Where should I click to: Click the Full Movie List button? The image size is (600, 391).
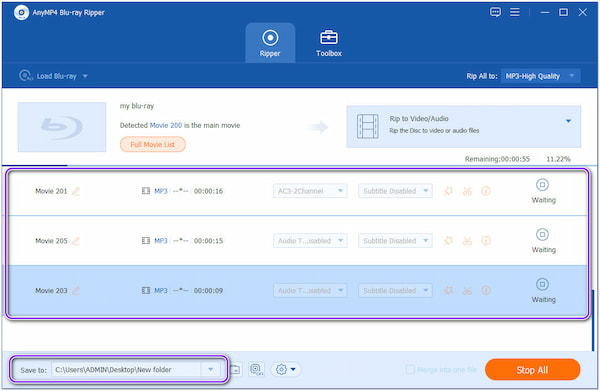(153, 145)
